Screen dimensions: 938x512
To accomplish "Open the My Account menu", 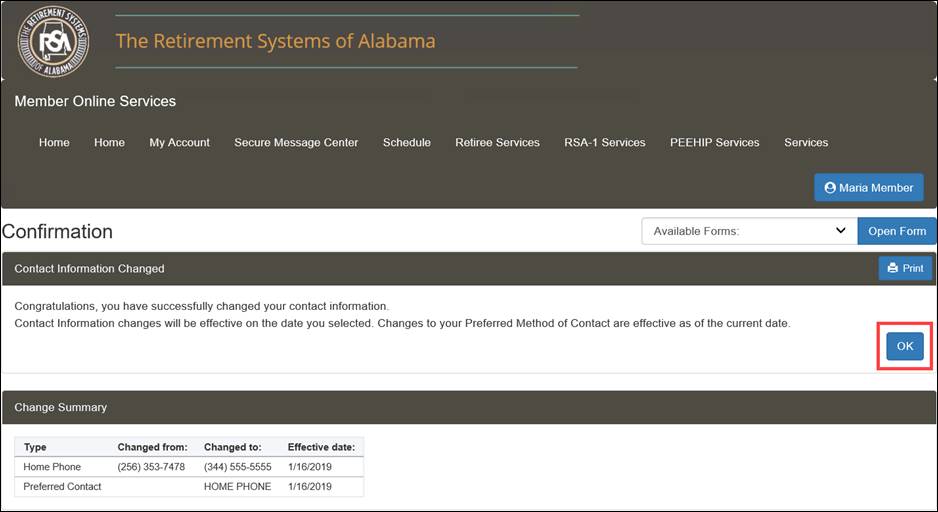I will point(179,143).
